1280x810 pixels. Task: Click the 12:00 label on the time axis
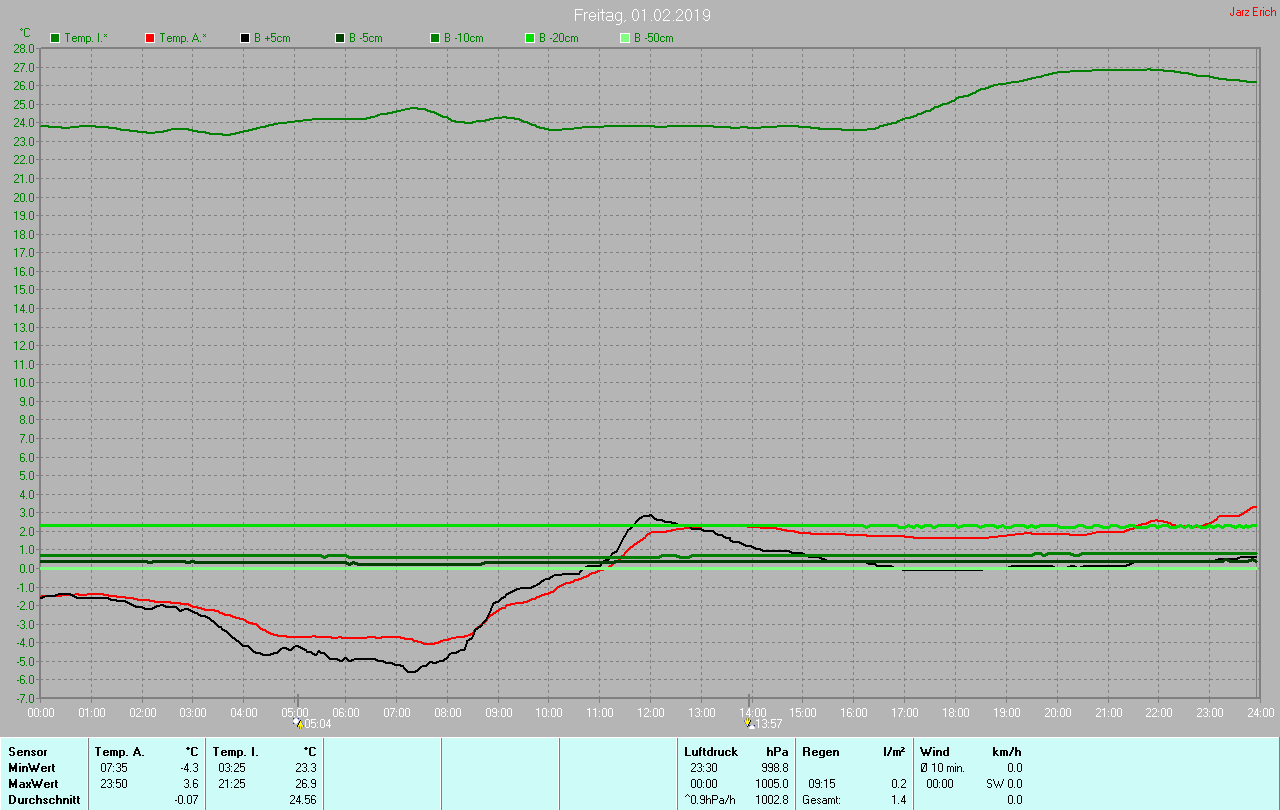tap(651, 712)
